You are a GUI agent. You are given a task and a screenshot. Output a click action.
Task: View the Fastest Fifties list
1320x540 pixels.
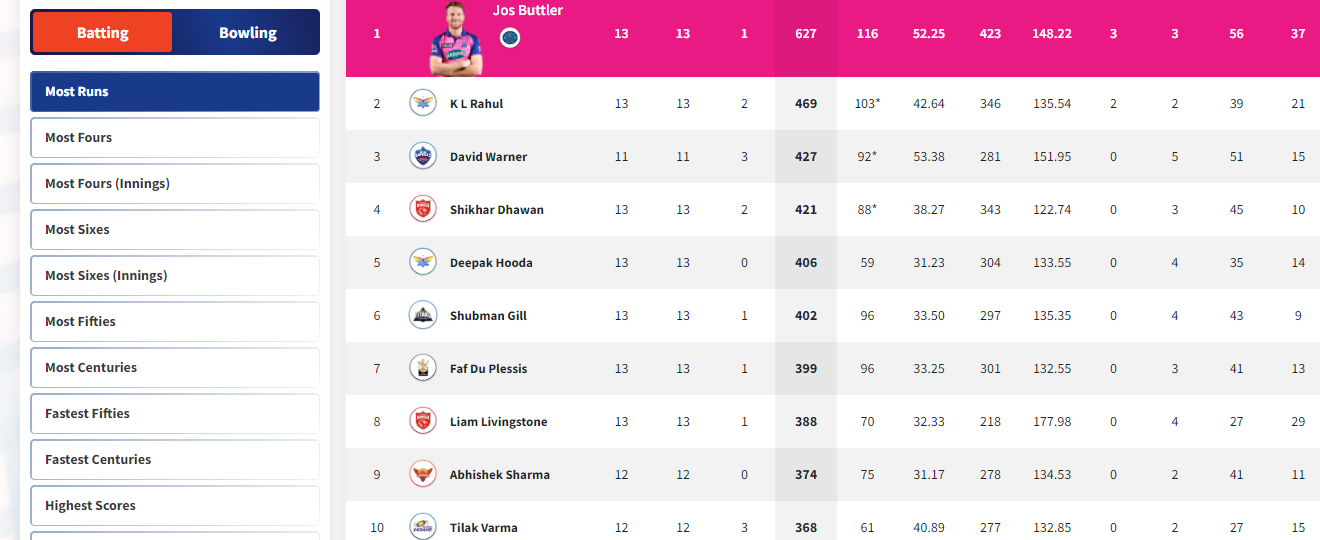tap(175, 413)
